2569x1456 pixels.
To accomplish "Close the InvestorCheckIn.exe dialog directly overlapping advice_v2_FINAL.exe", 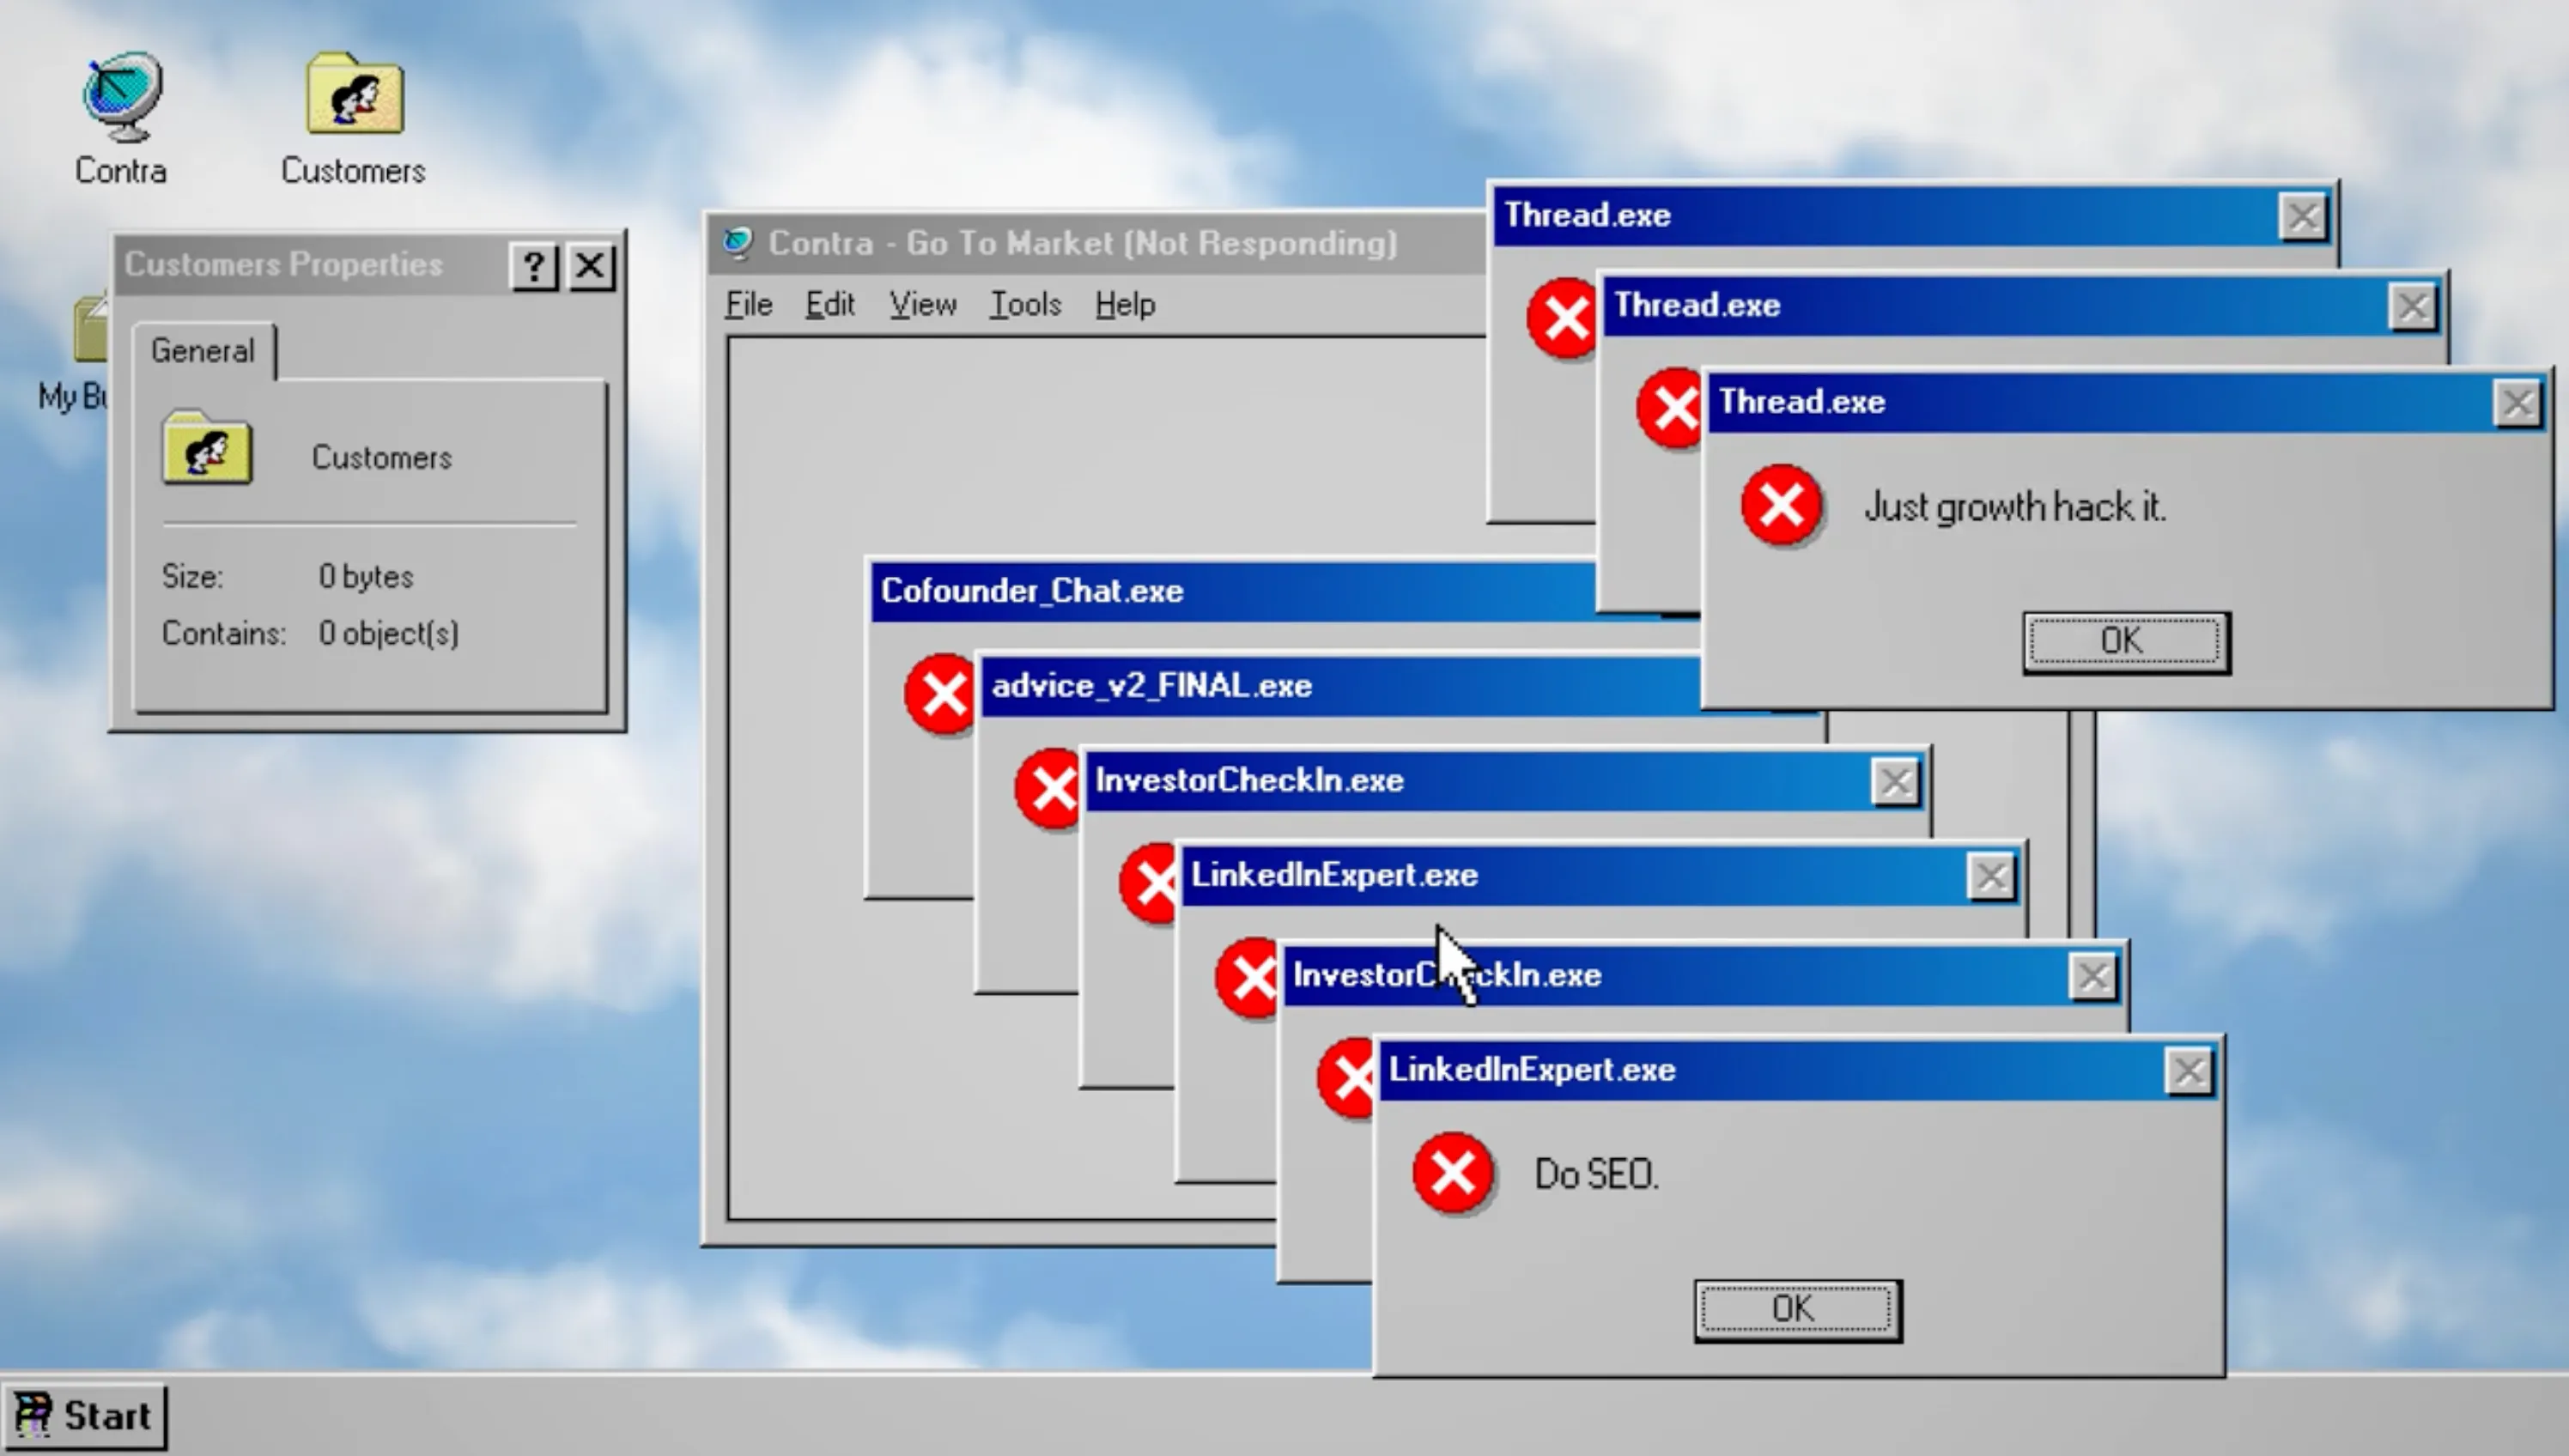I will point(1895,782).
